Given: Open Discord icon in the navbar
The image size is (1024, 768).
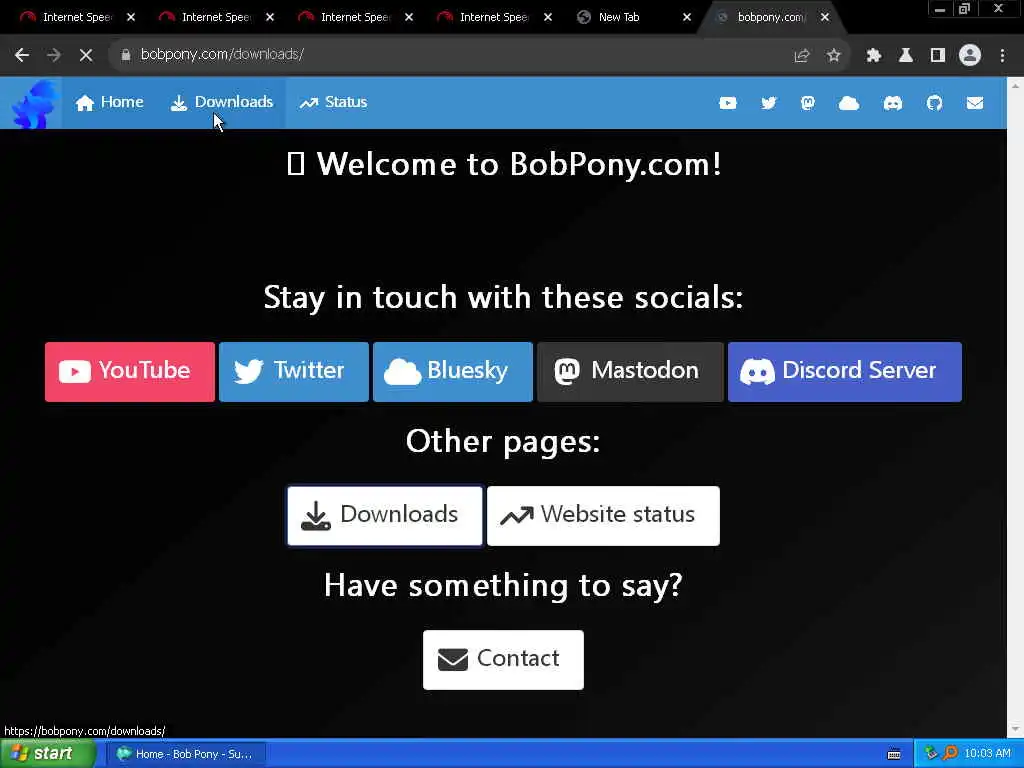Looking at the screenshot, I should click(x=893, y=103).
